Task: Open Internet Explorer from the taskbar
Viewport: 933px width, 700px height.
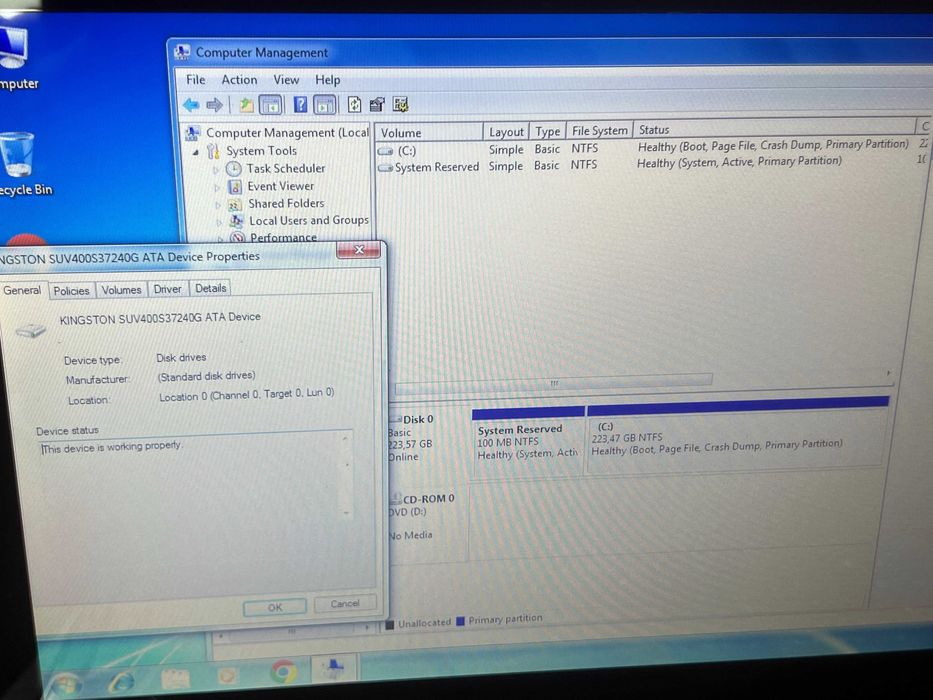Action: click(122, 680)
